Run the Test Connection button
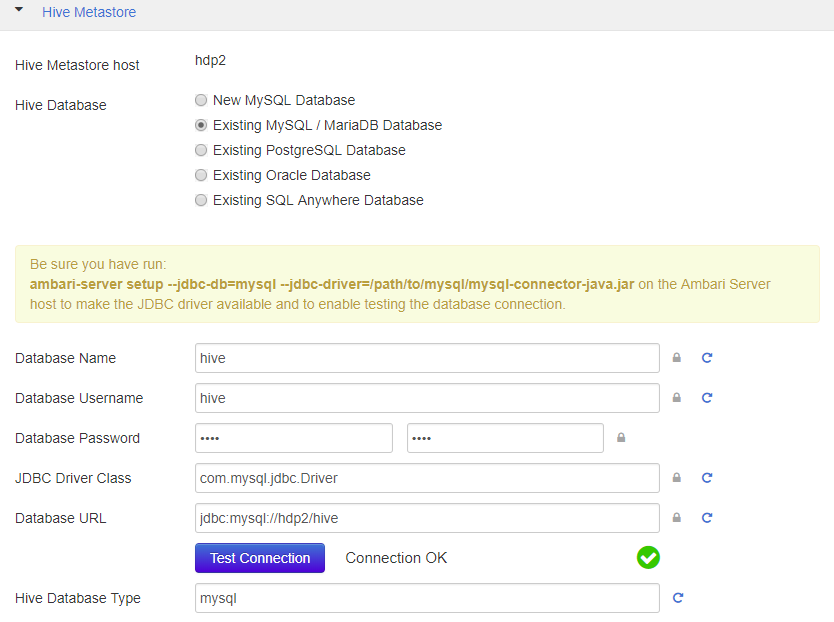This screenshot has height=622, width=834. (260, 558)
